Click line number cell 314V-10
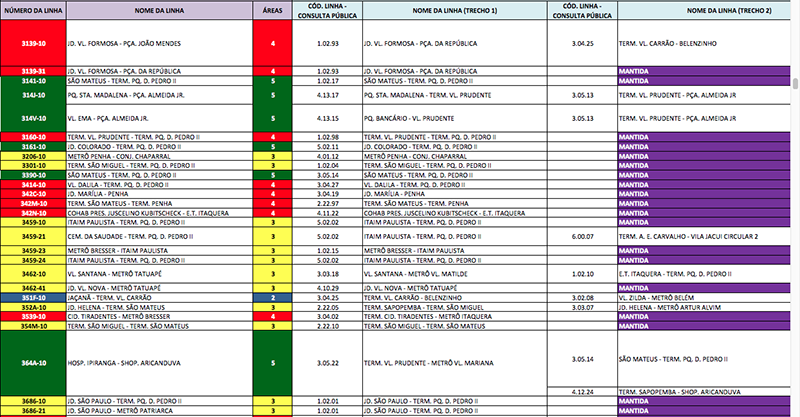 [33, 118]
